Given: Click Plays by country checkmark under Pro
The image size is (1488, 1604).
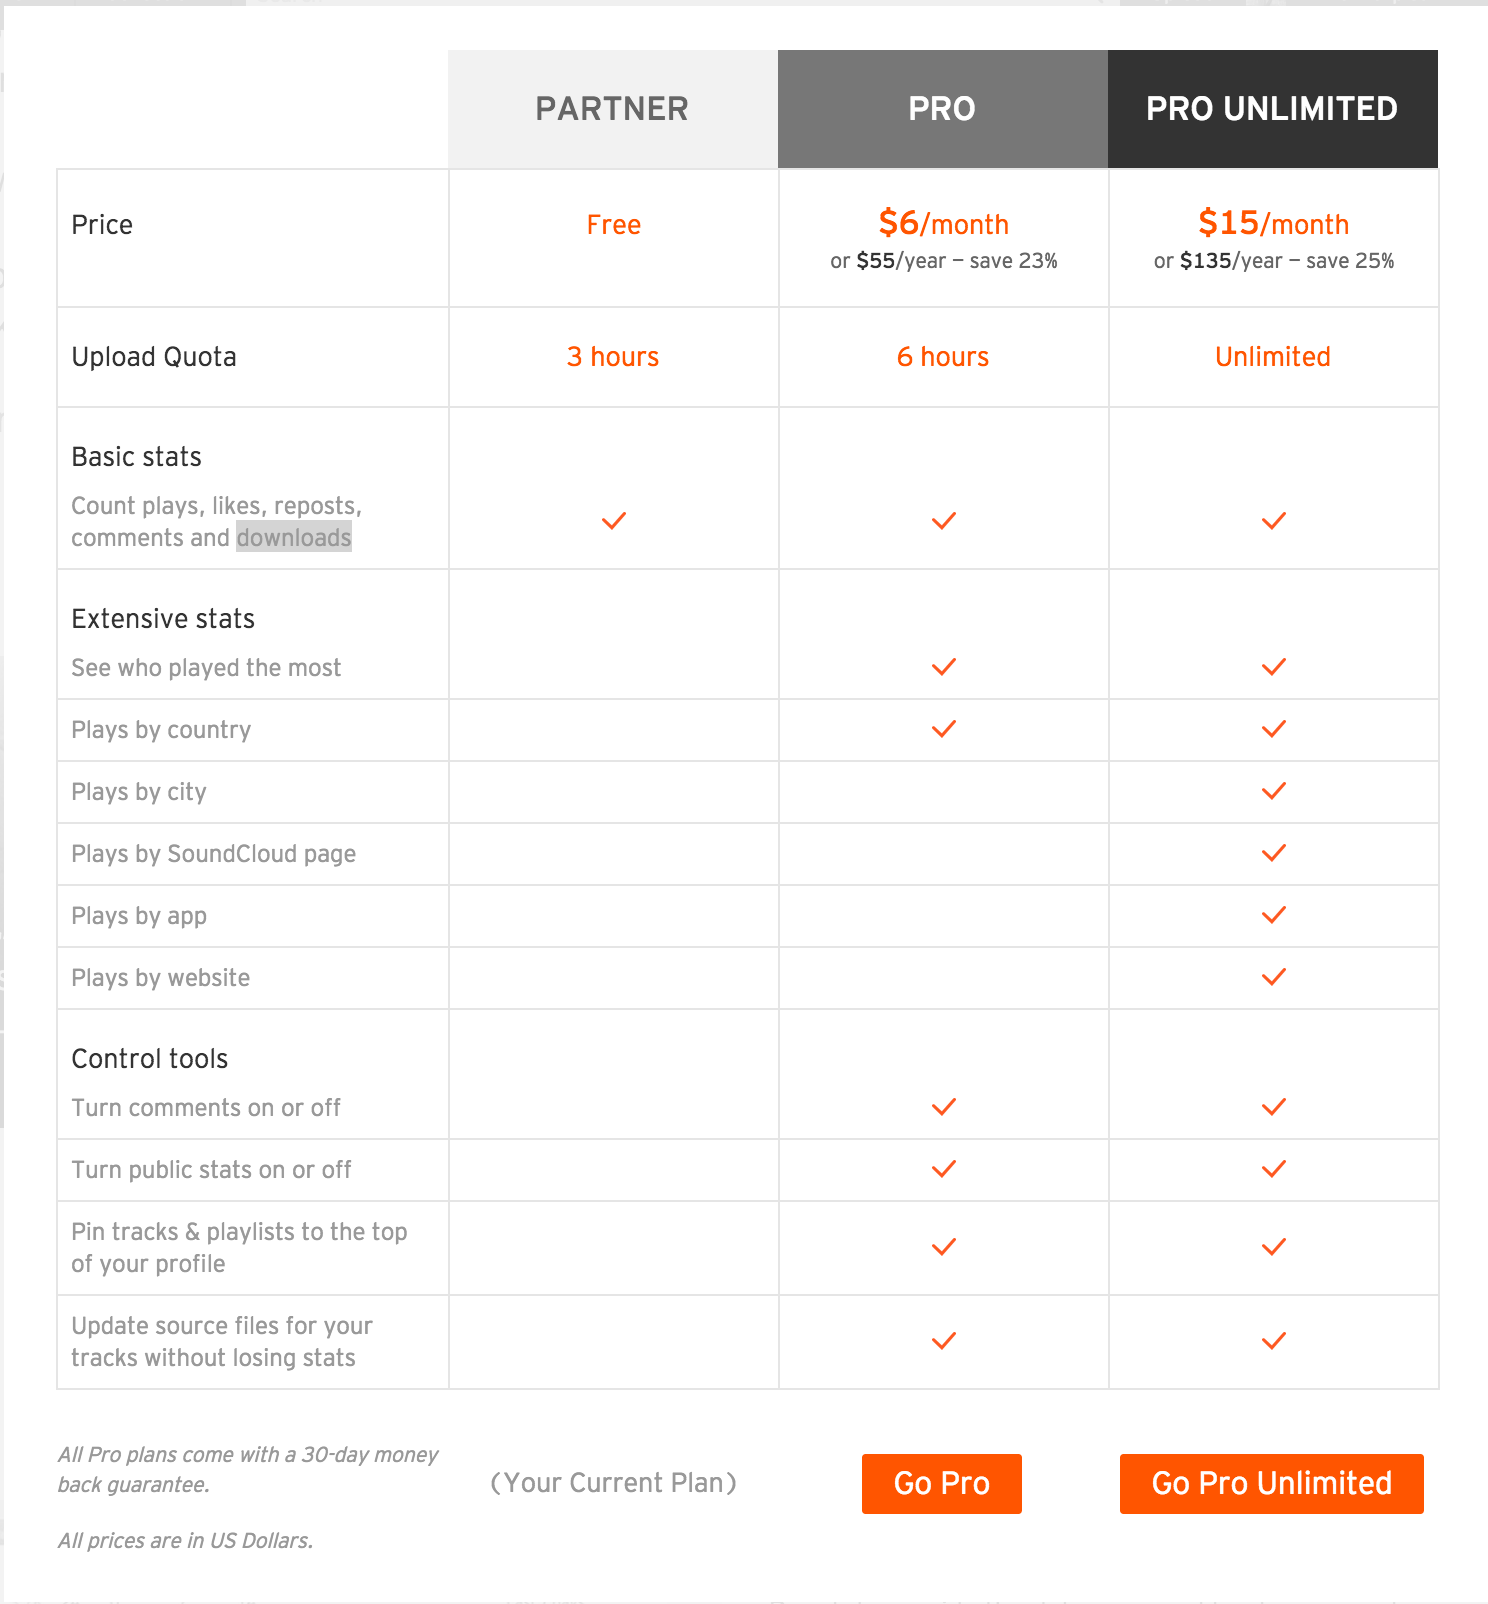Looking at the screenshot, I should [x=944, y=729].
